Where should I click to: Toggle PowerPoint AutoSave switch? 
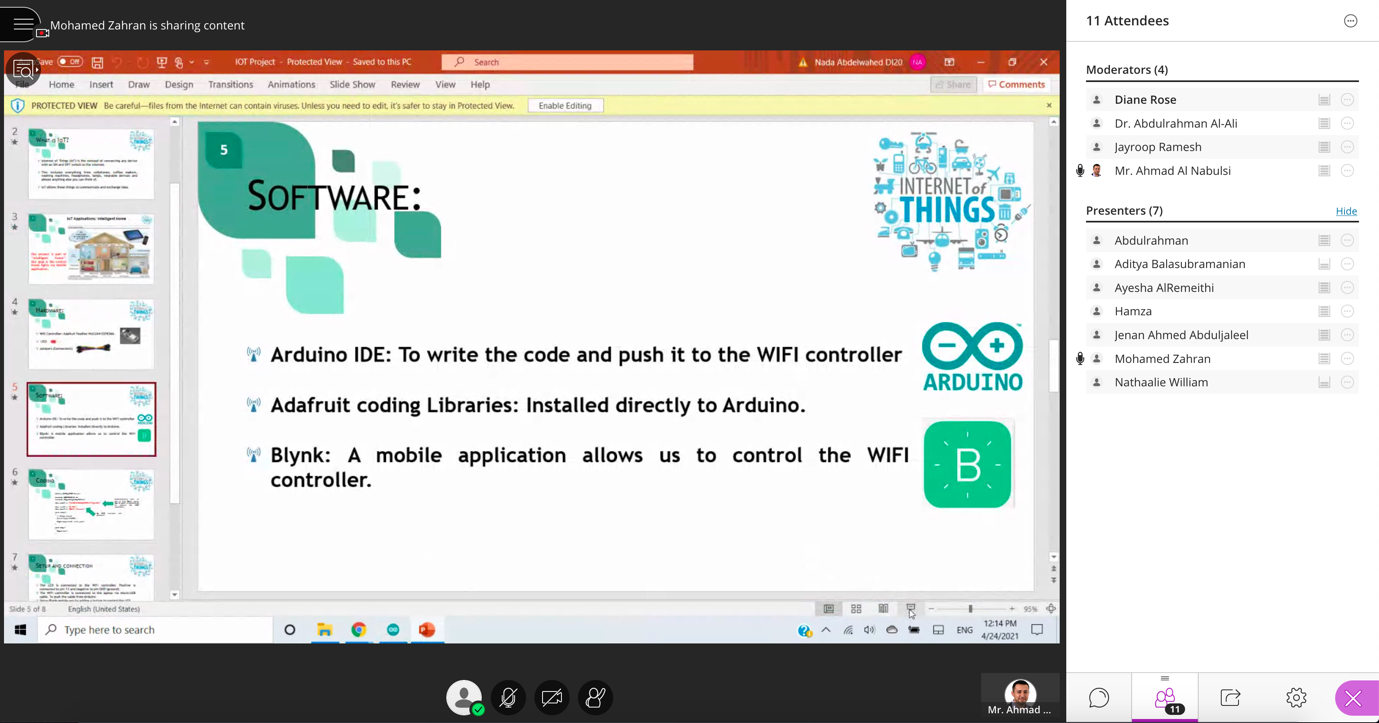[69, 62]
